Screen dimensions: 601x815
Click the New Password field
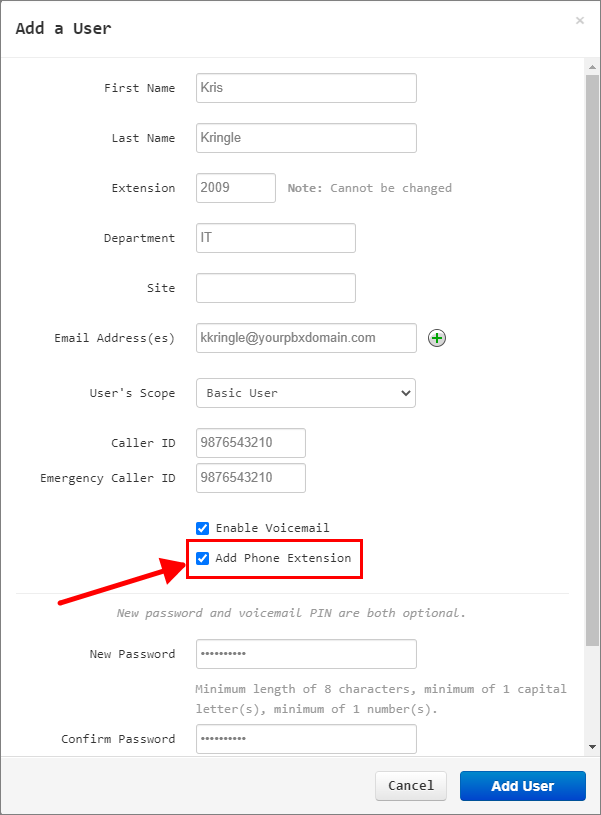tap(306, 654)
